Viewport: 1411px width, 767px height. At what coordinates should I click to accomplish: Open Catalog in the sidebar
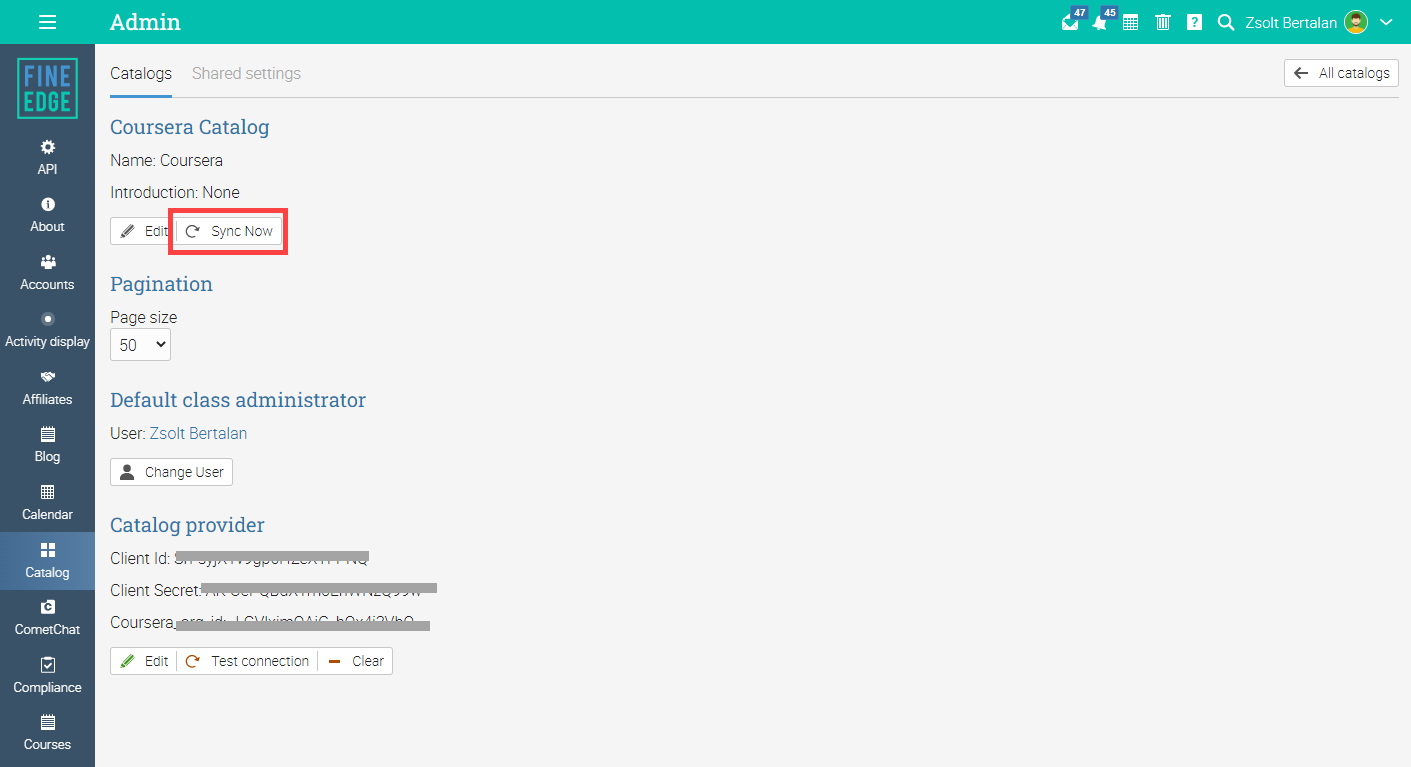(x=47, y=561)
